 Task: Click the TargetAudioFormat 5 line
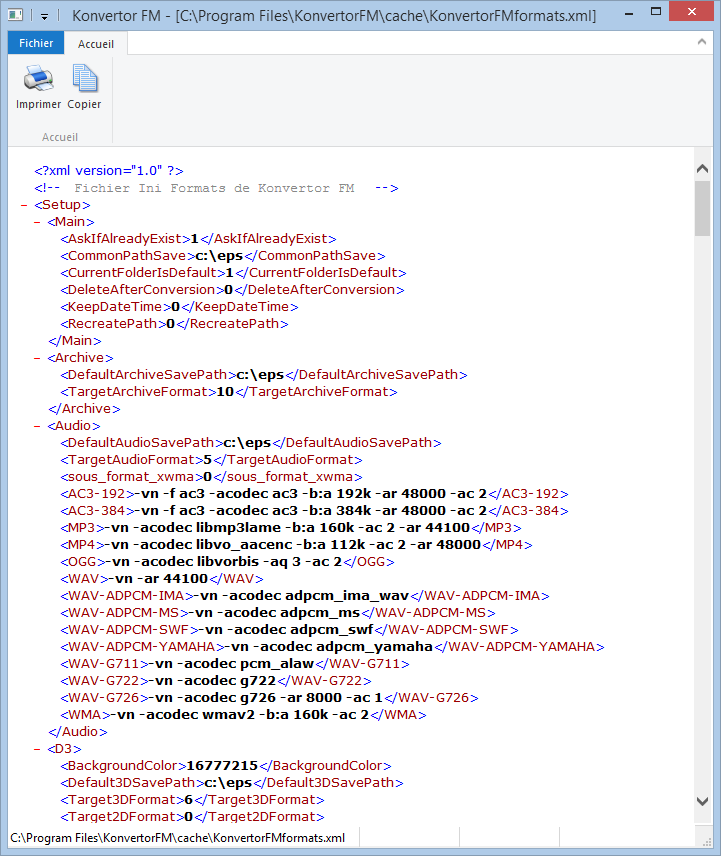(211, 460)
